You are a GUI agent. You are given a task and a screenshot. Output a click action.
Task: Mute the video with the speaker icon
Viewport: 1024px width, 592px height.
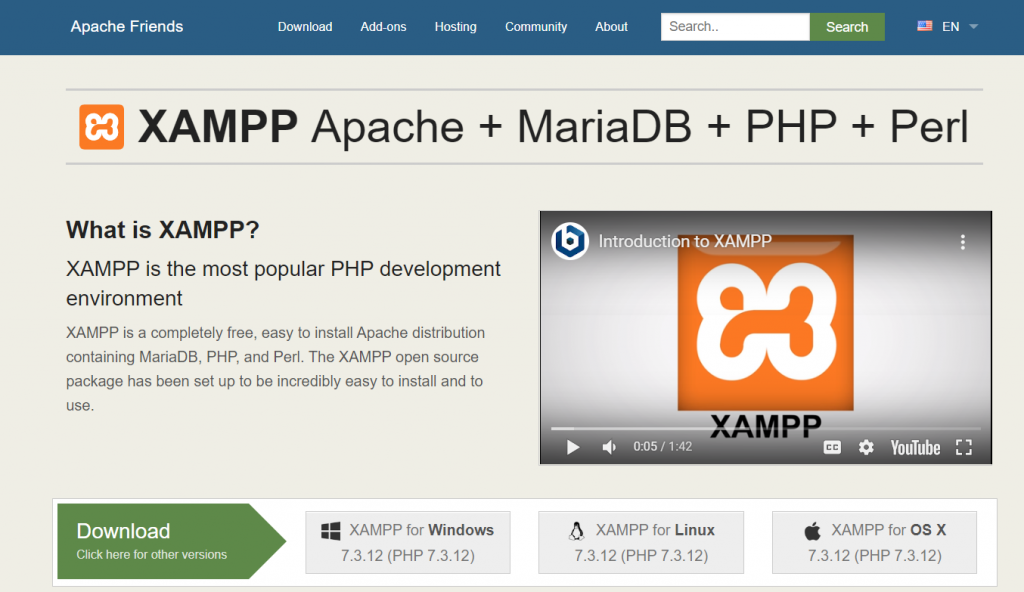pos(609,447)
